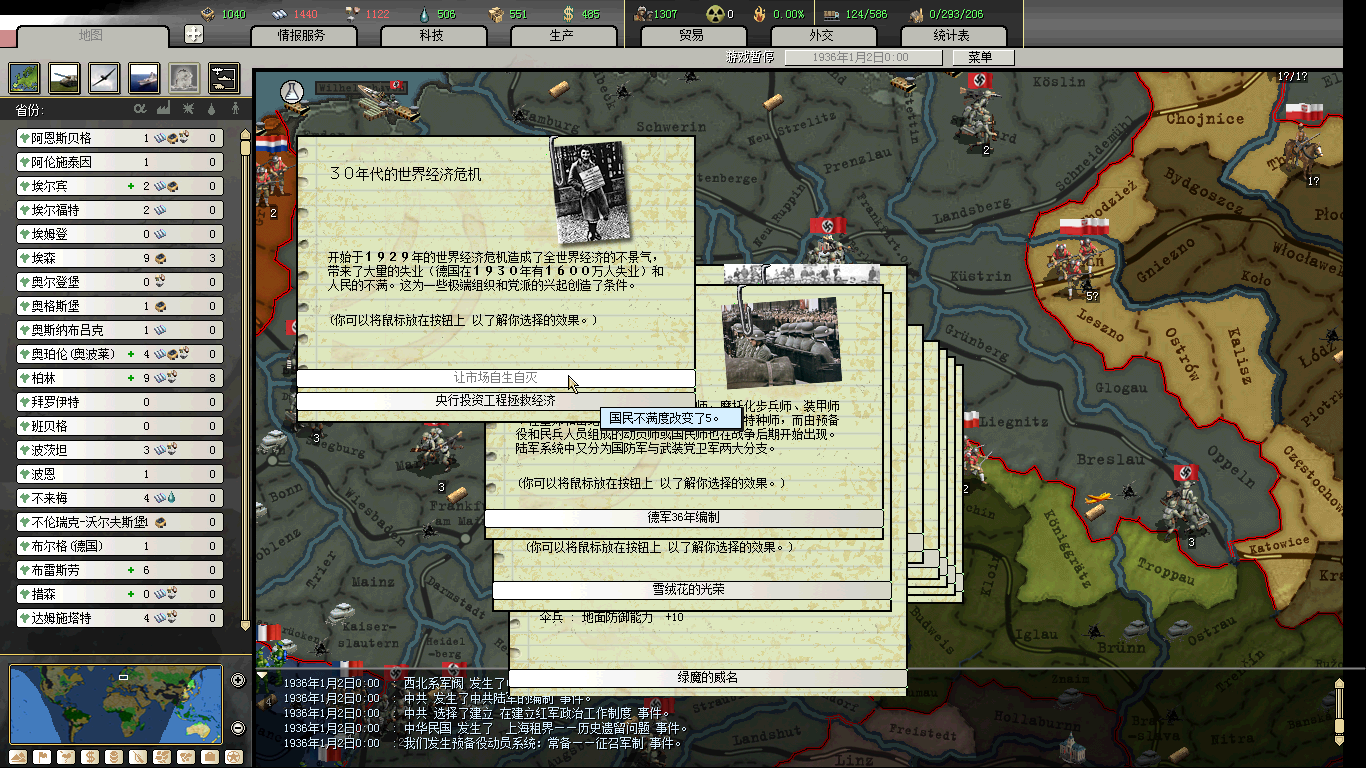Select province 阿伦施泰因 in list
1366x768 pixels.
click(119, 162)
